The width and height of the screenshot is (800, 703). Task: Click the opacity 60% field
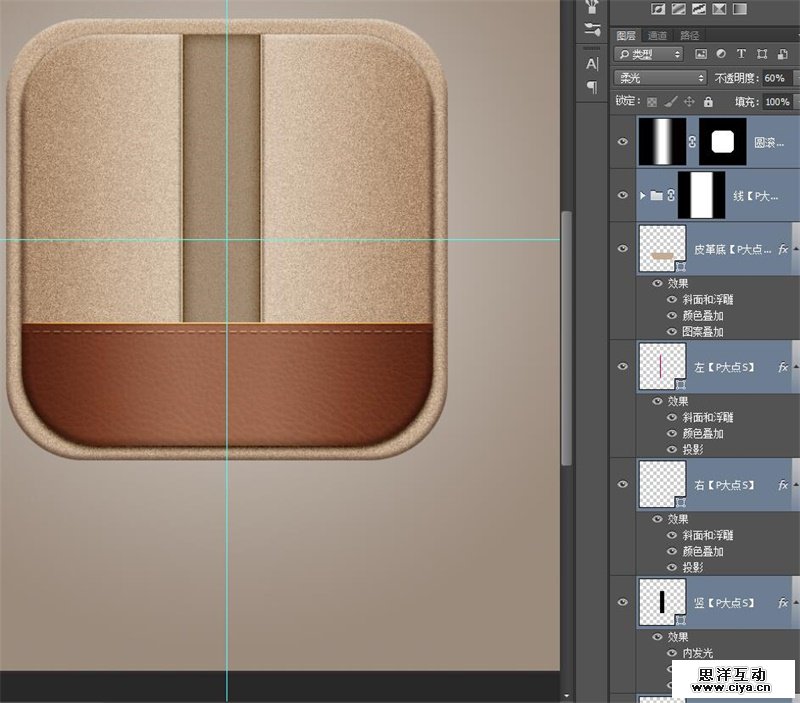pyautogui.click(x=775, y=78)
